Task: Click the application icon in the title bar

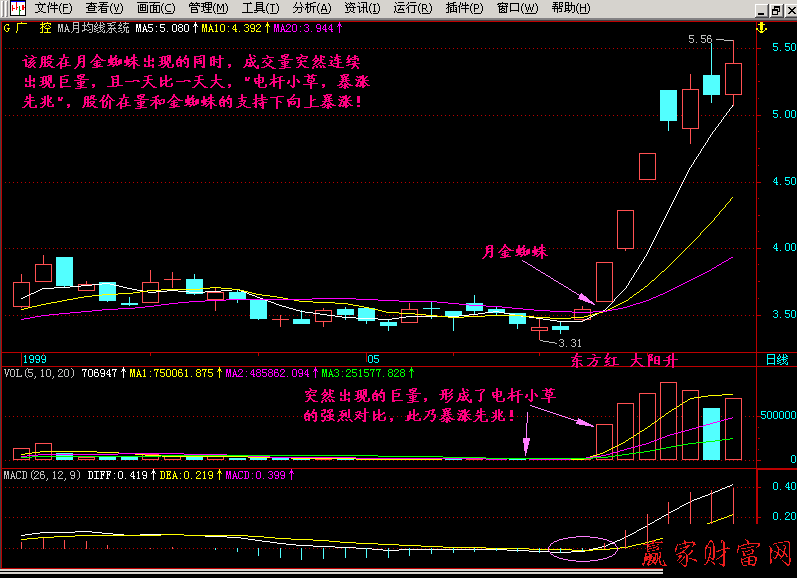Action: 15,8
